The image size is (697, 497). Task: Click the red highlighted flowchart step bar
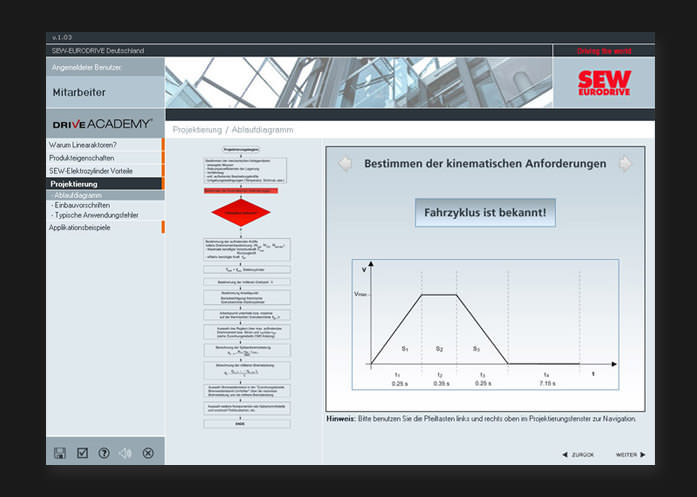pyautogui.click(x=241, y=191)
